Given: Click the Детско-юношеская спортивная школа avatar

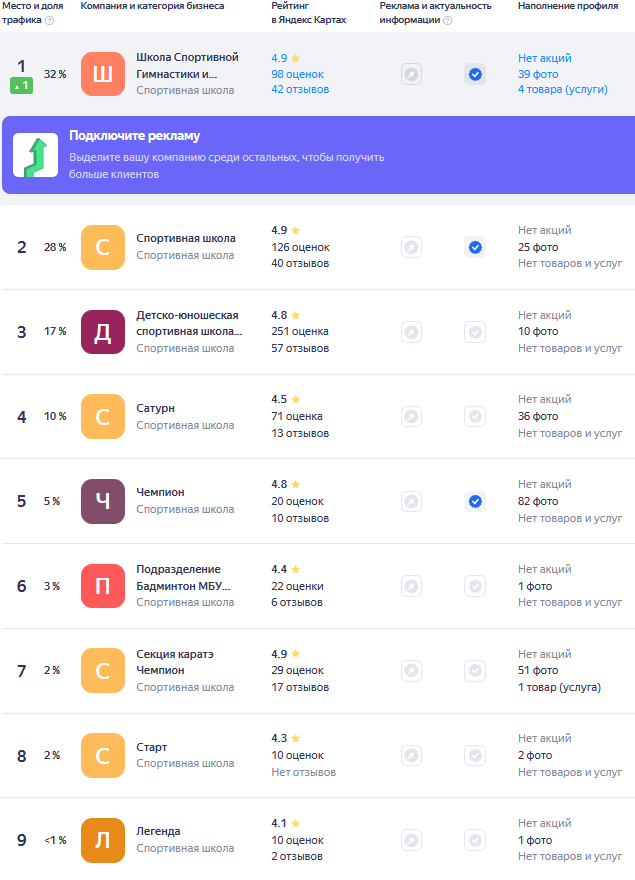Looking at the screenshot, I should pyautogui.click(x=102, y=332).
